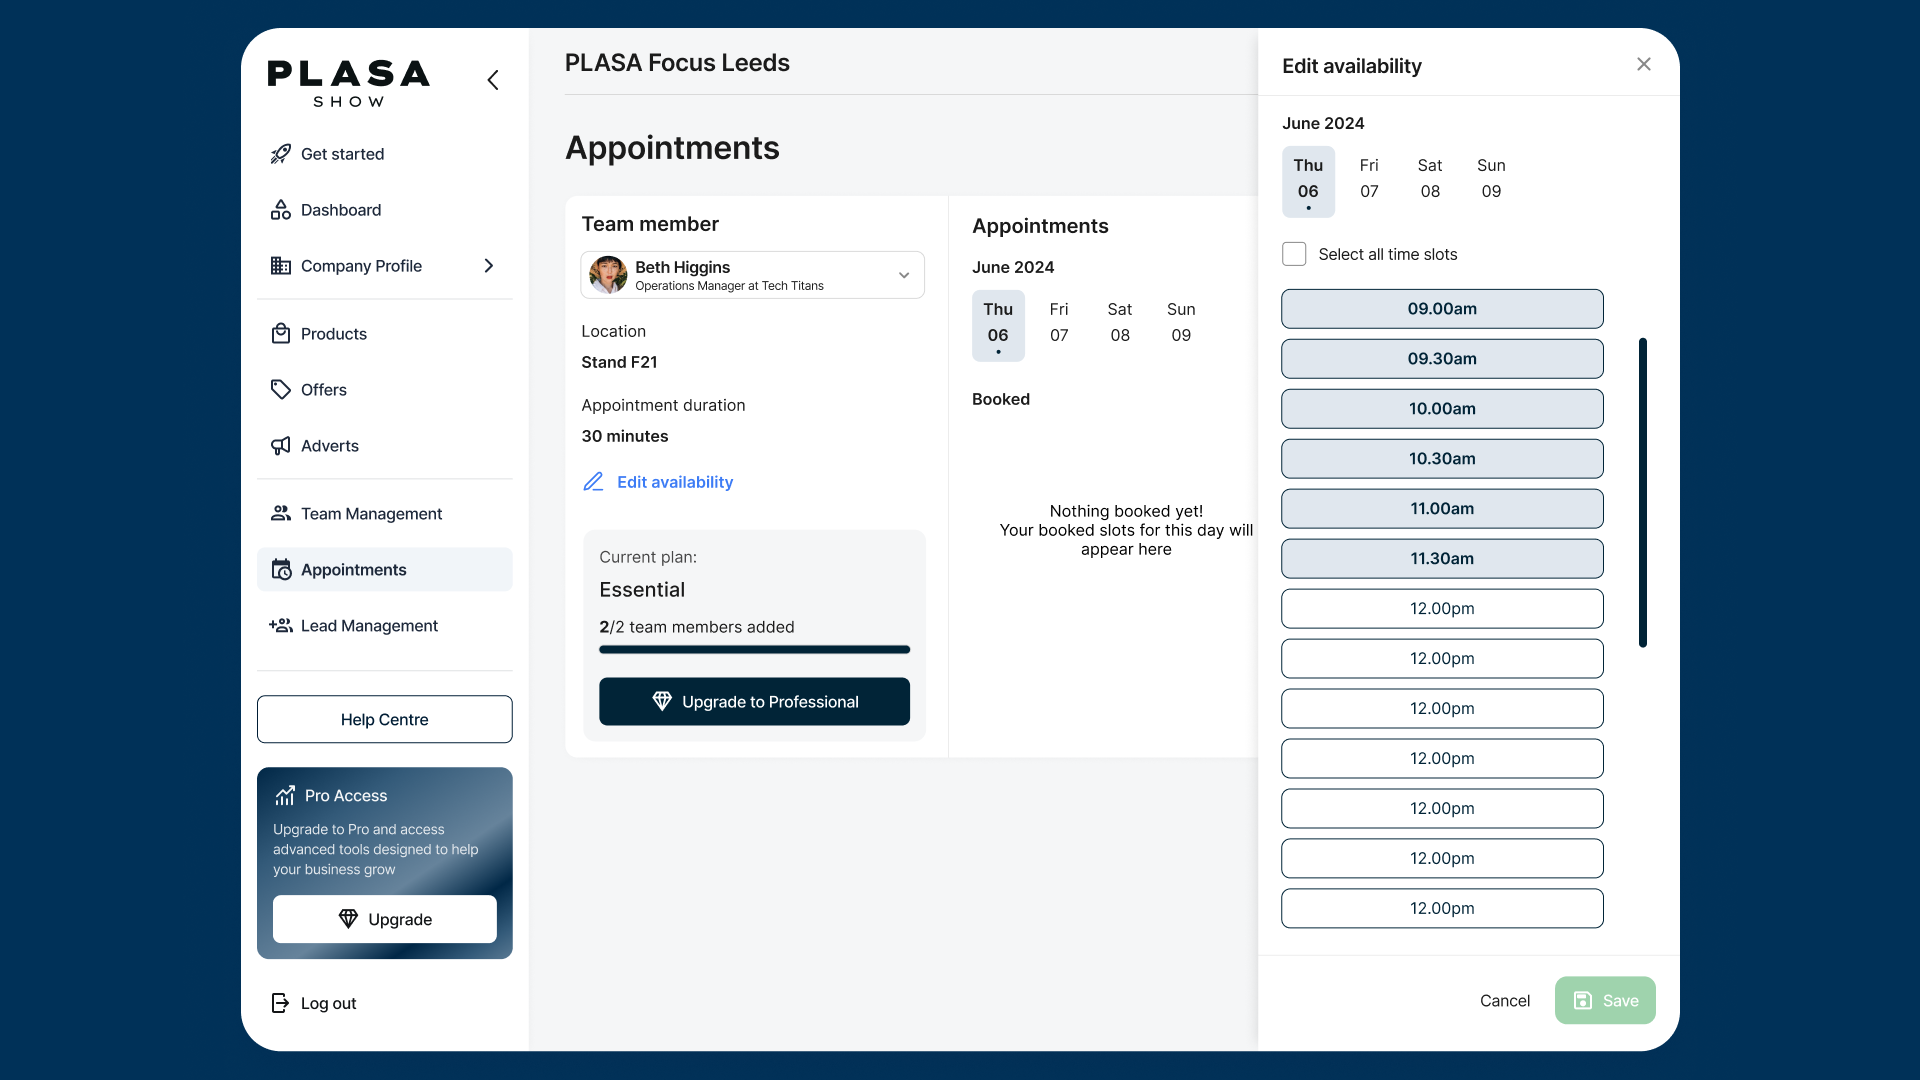Expand the Company Profile submenu chevron
The width and height of the screenshot is (1920, 1080).
pyautogui.click(x=489, y=266)
